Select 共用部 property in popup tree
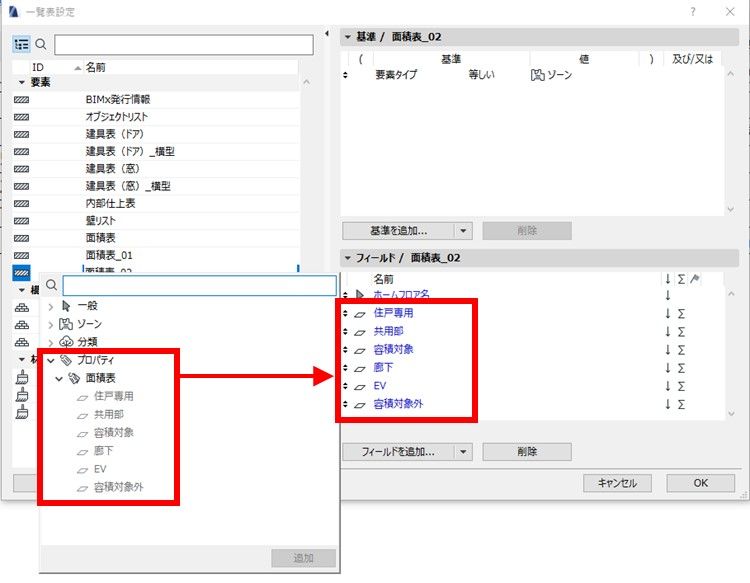 pyautogui.click(x=109, y=414)
